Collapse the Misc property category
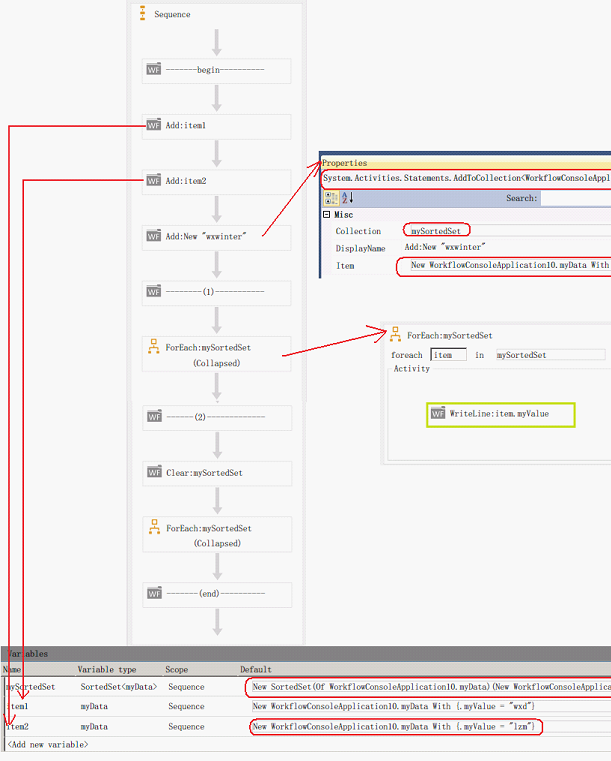This screenshot has width=611, height=761. click(x=327, y=215)
